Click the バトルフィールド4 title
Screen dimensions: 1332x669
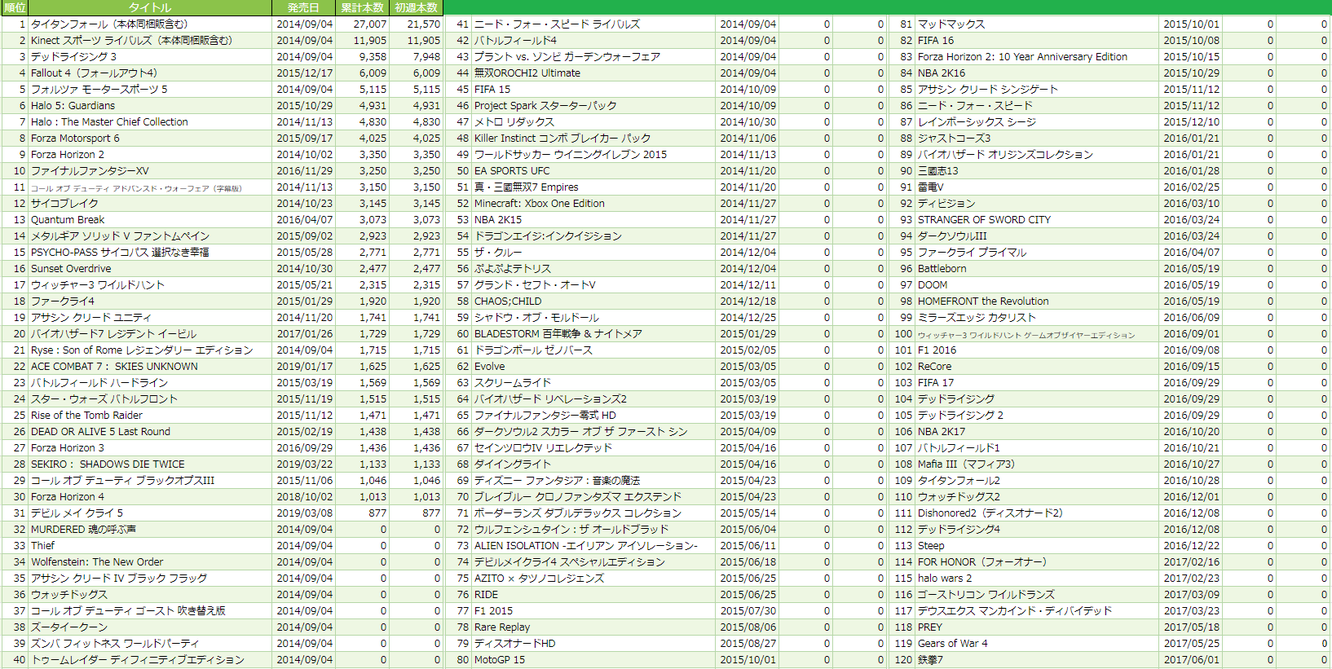pyautogui.click(x=514, y=40)
